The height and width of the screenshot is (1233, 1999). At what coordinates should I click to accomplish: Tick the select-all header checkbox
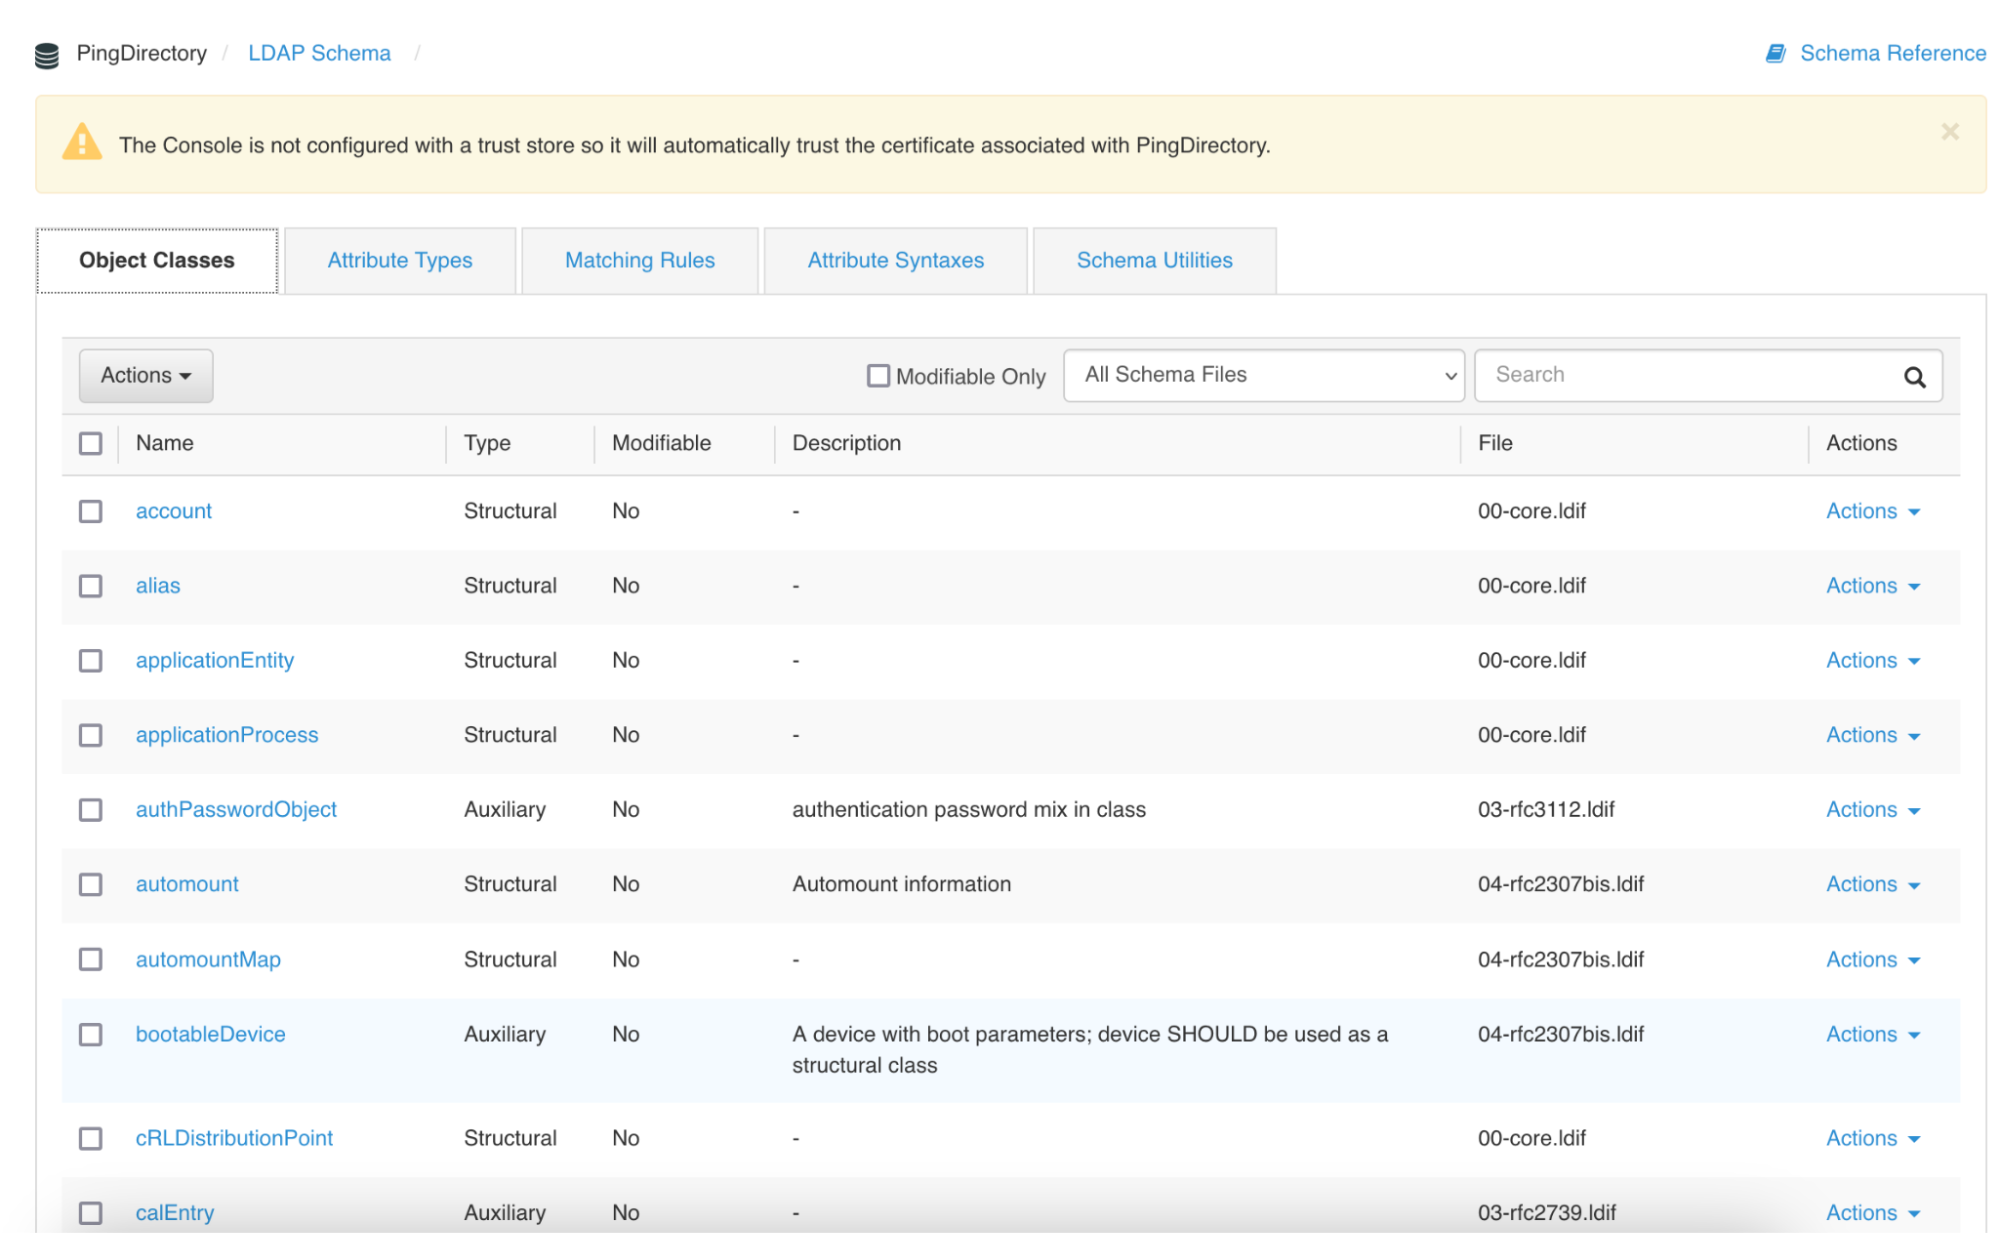point(91,443)
